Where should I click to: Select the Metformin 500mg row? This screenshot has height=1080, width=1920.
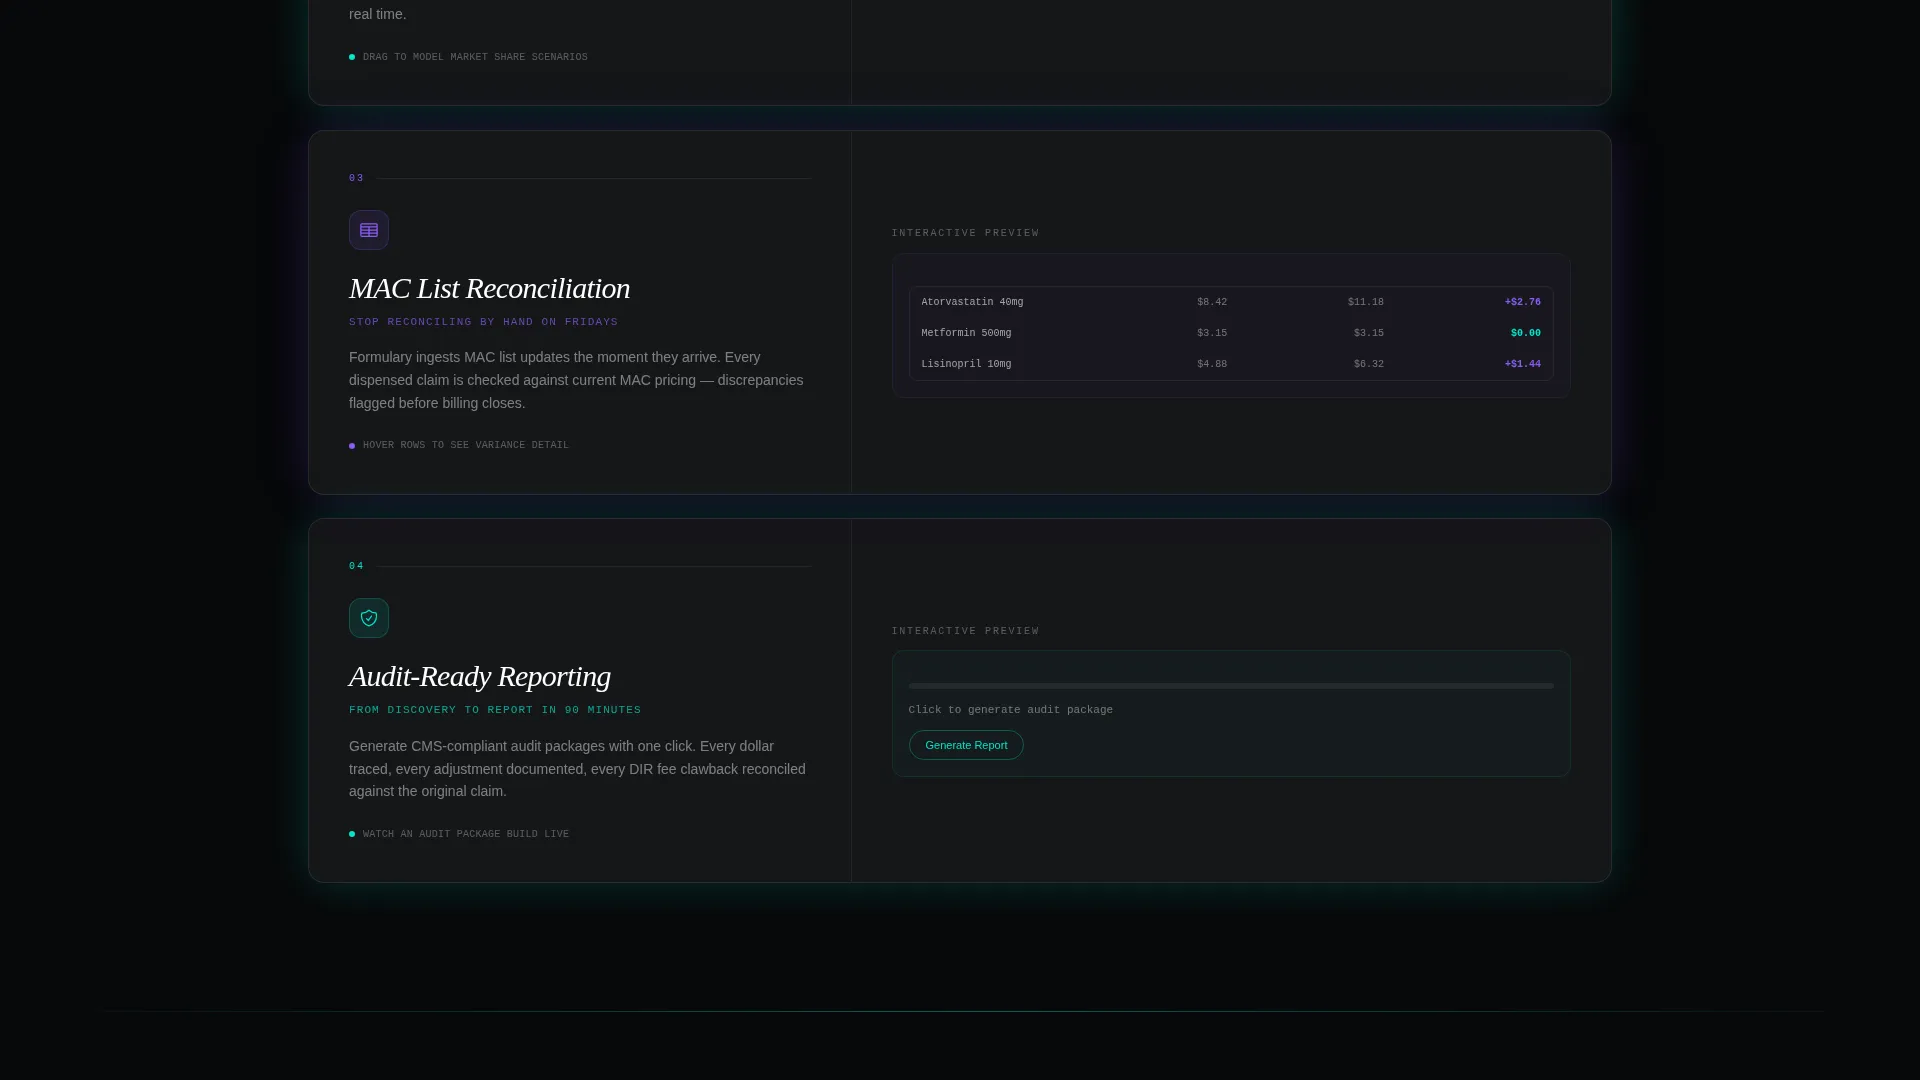coord(1231,333)
